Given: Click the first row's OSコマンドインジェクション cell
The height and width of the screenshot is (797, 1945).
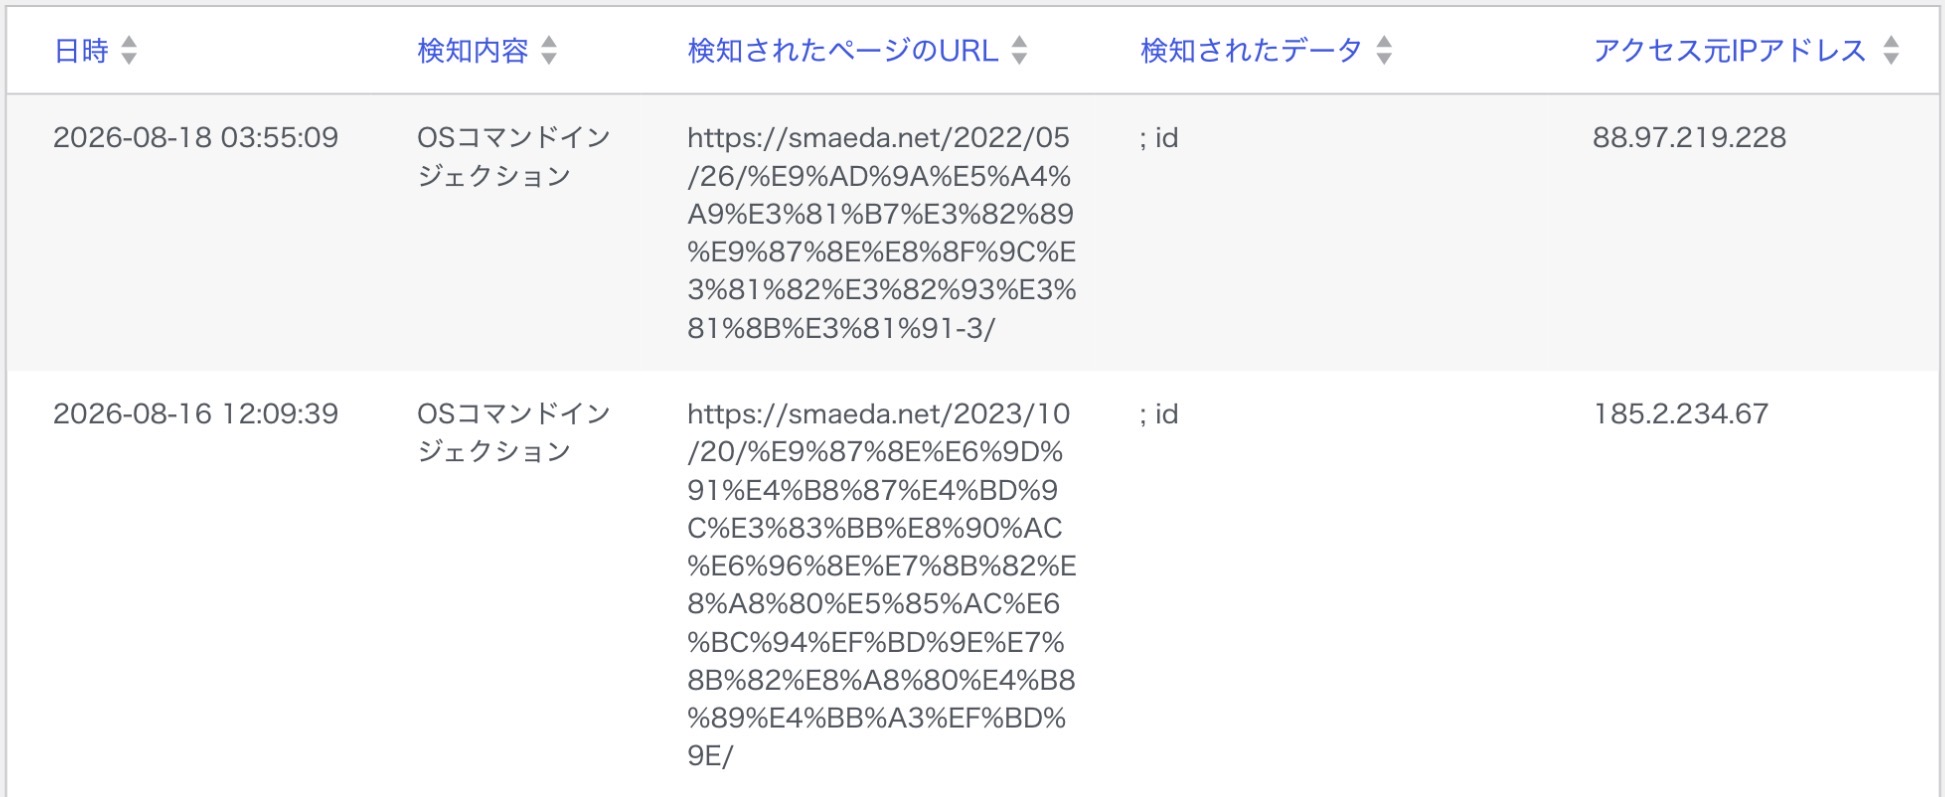Looking at the screenshot, I should coord(514,156).
